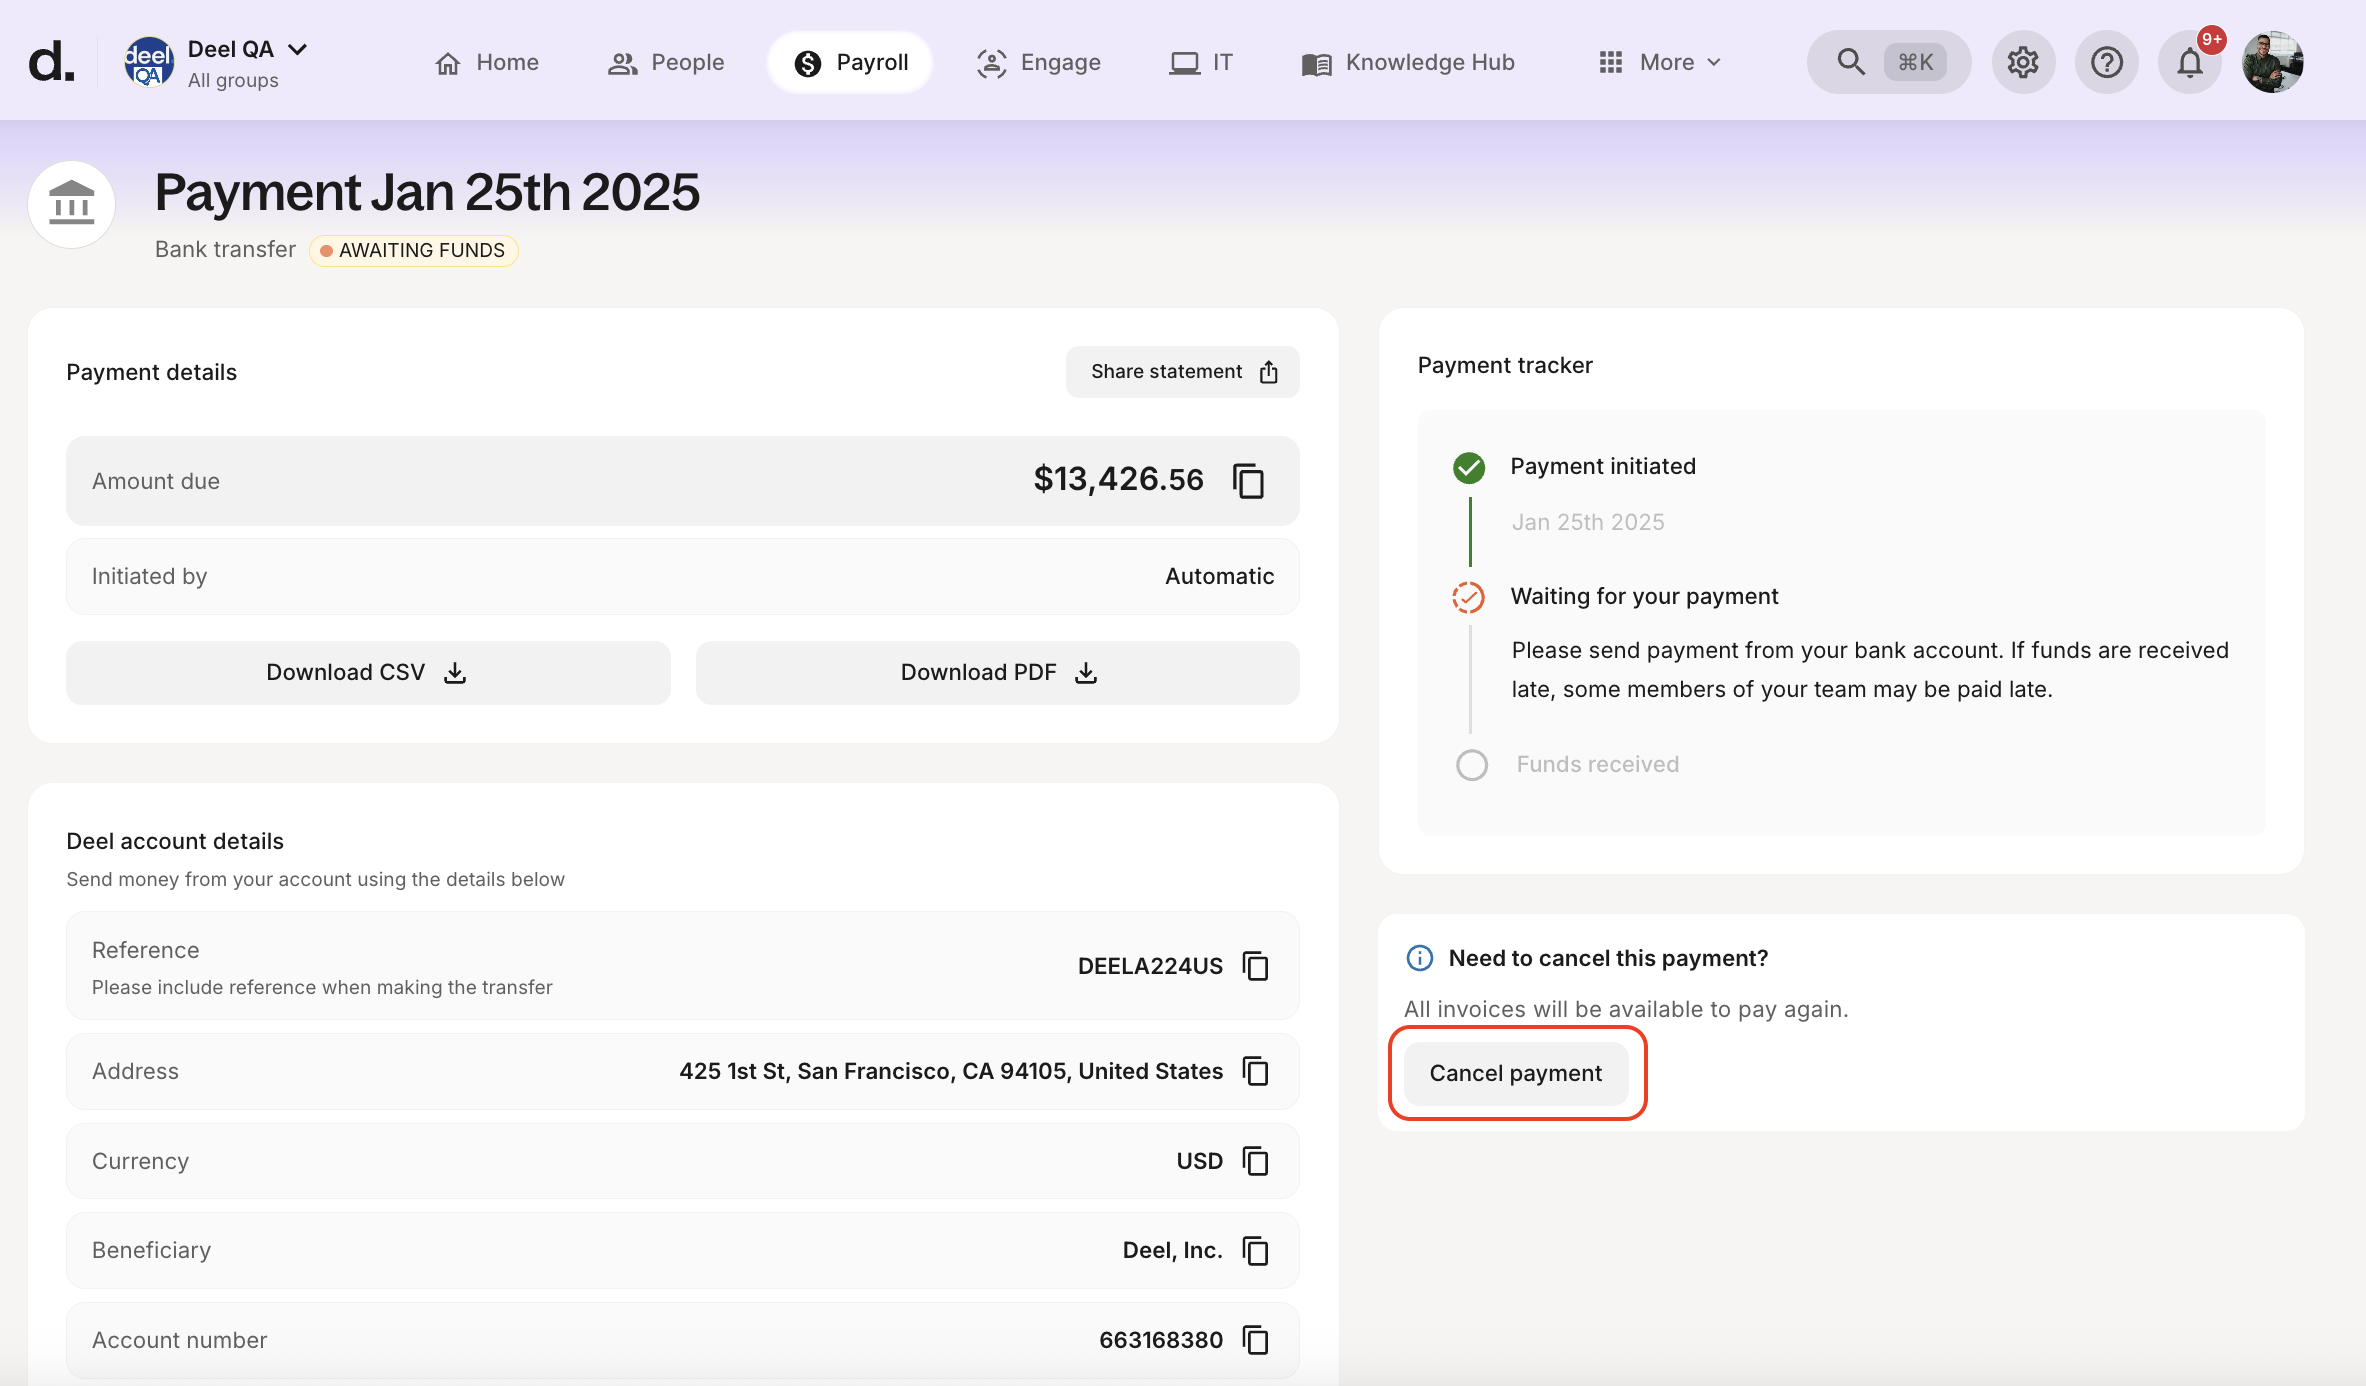Viewport: 2366px width, 1386px height.
Task: Expand the More menu
Action: point(1660,62)
